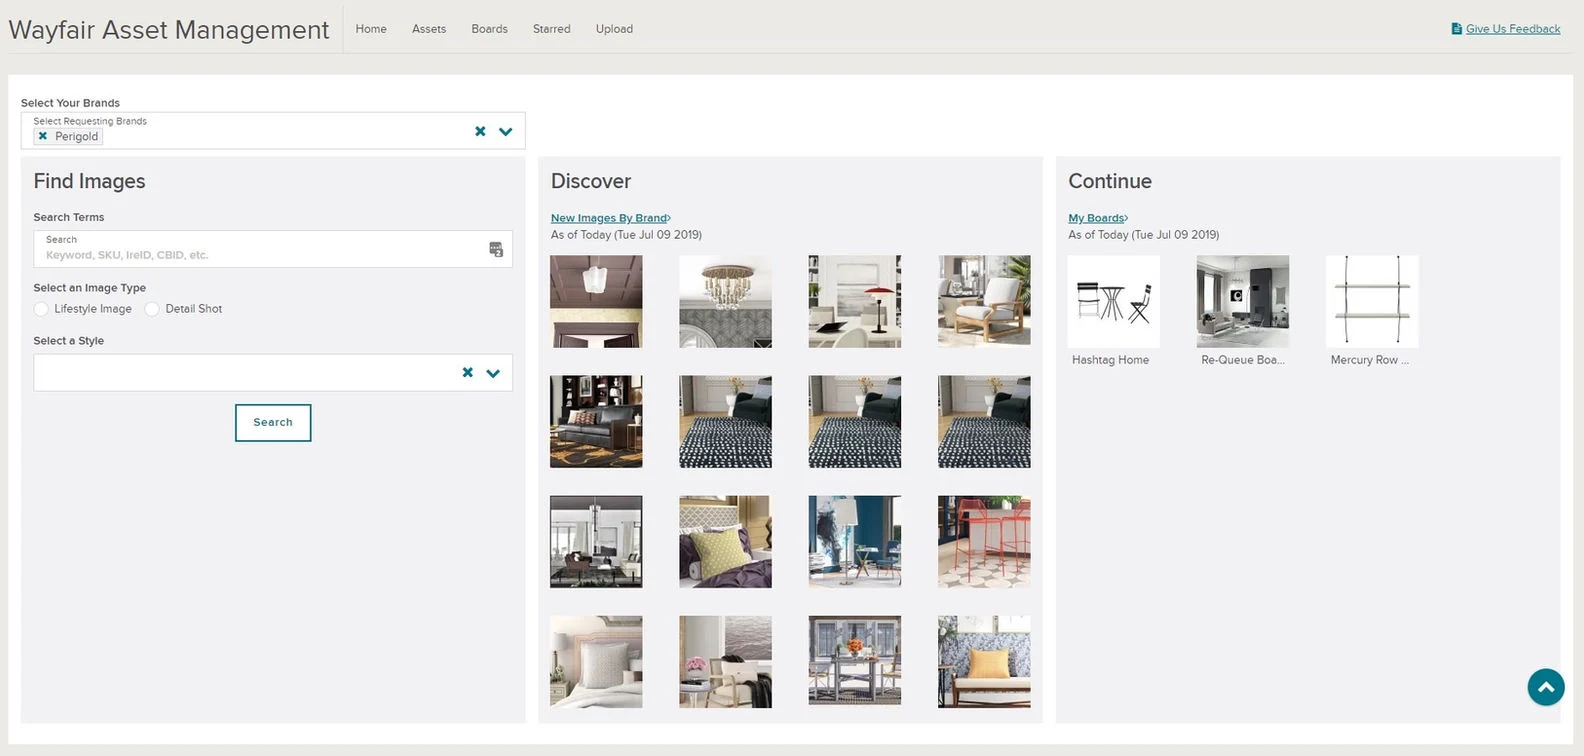
Task: Clear all selected requesting brands
Action: [480, 131]
